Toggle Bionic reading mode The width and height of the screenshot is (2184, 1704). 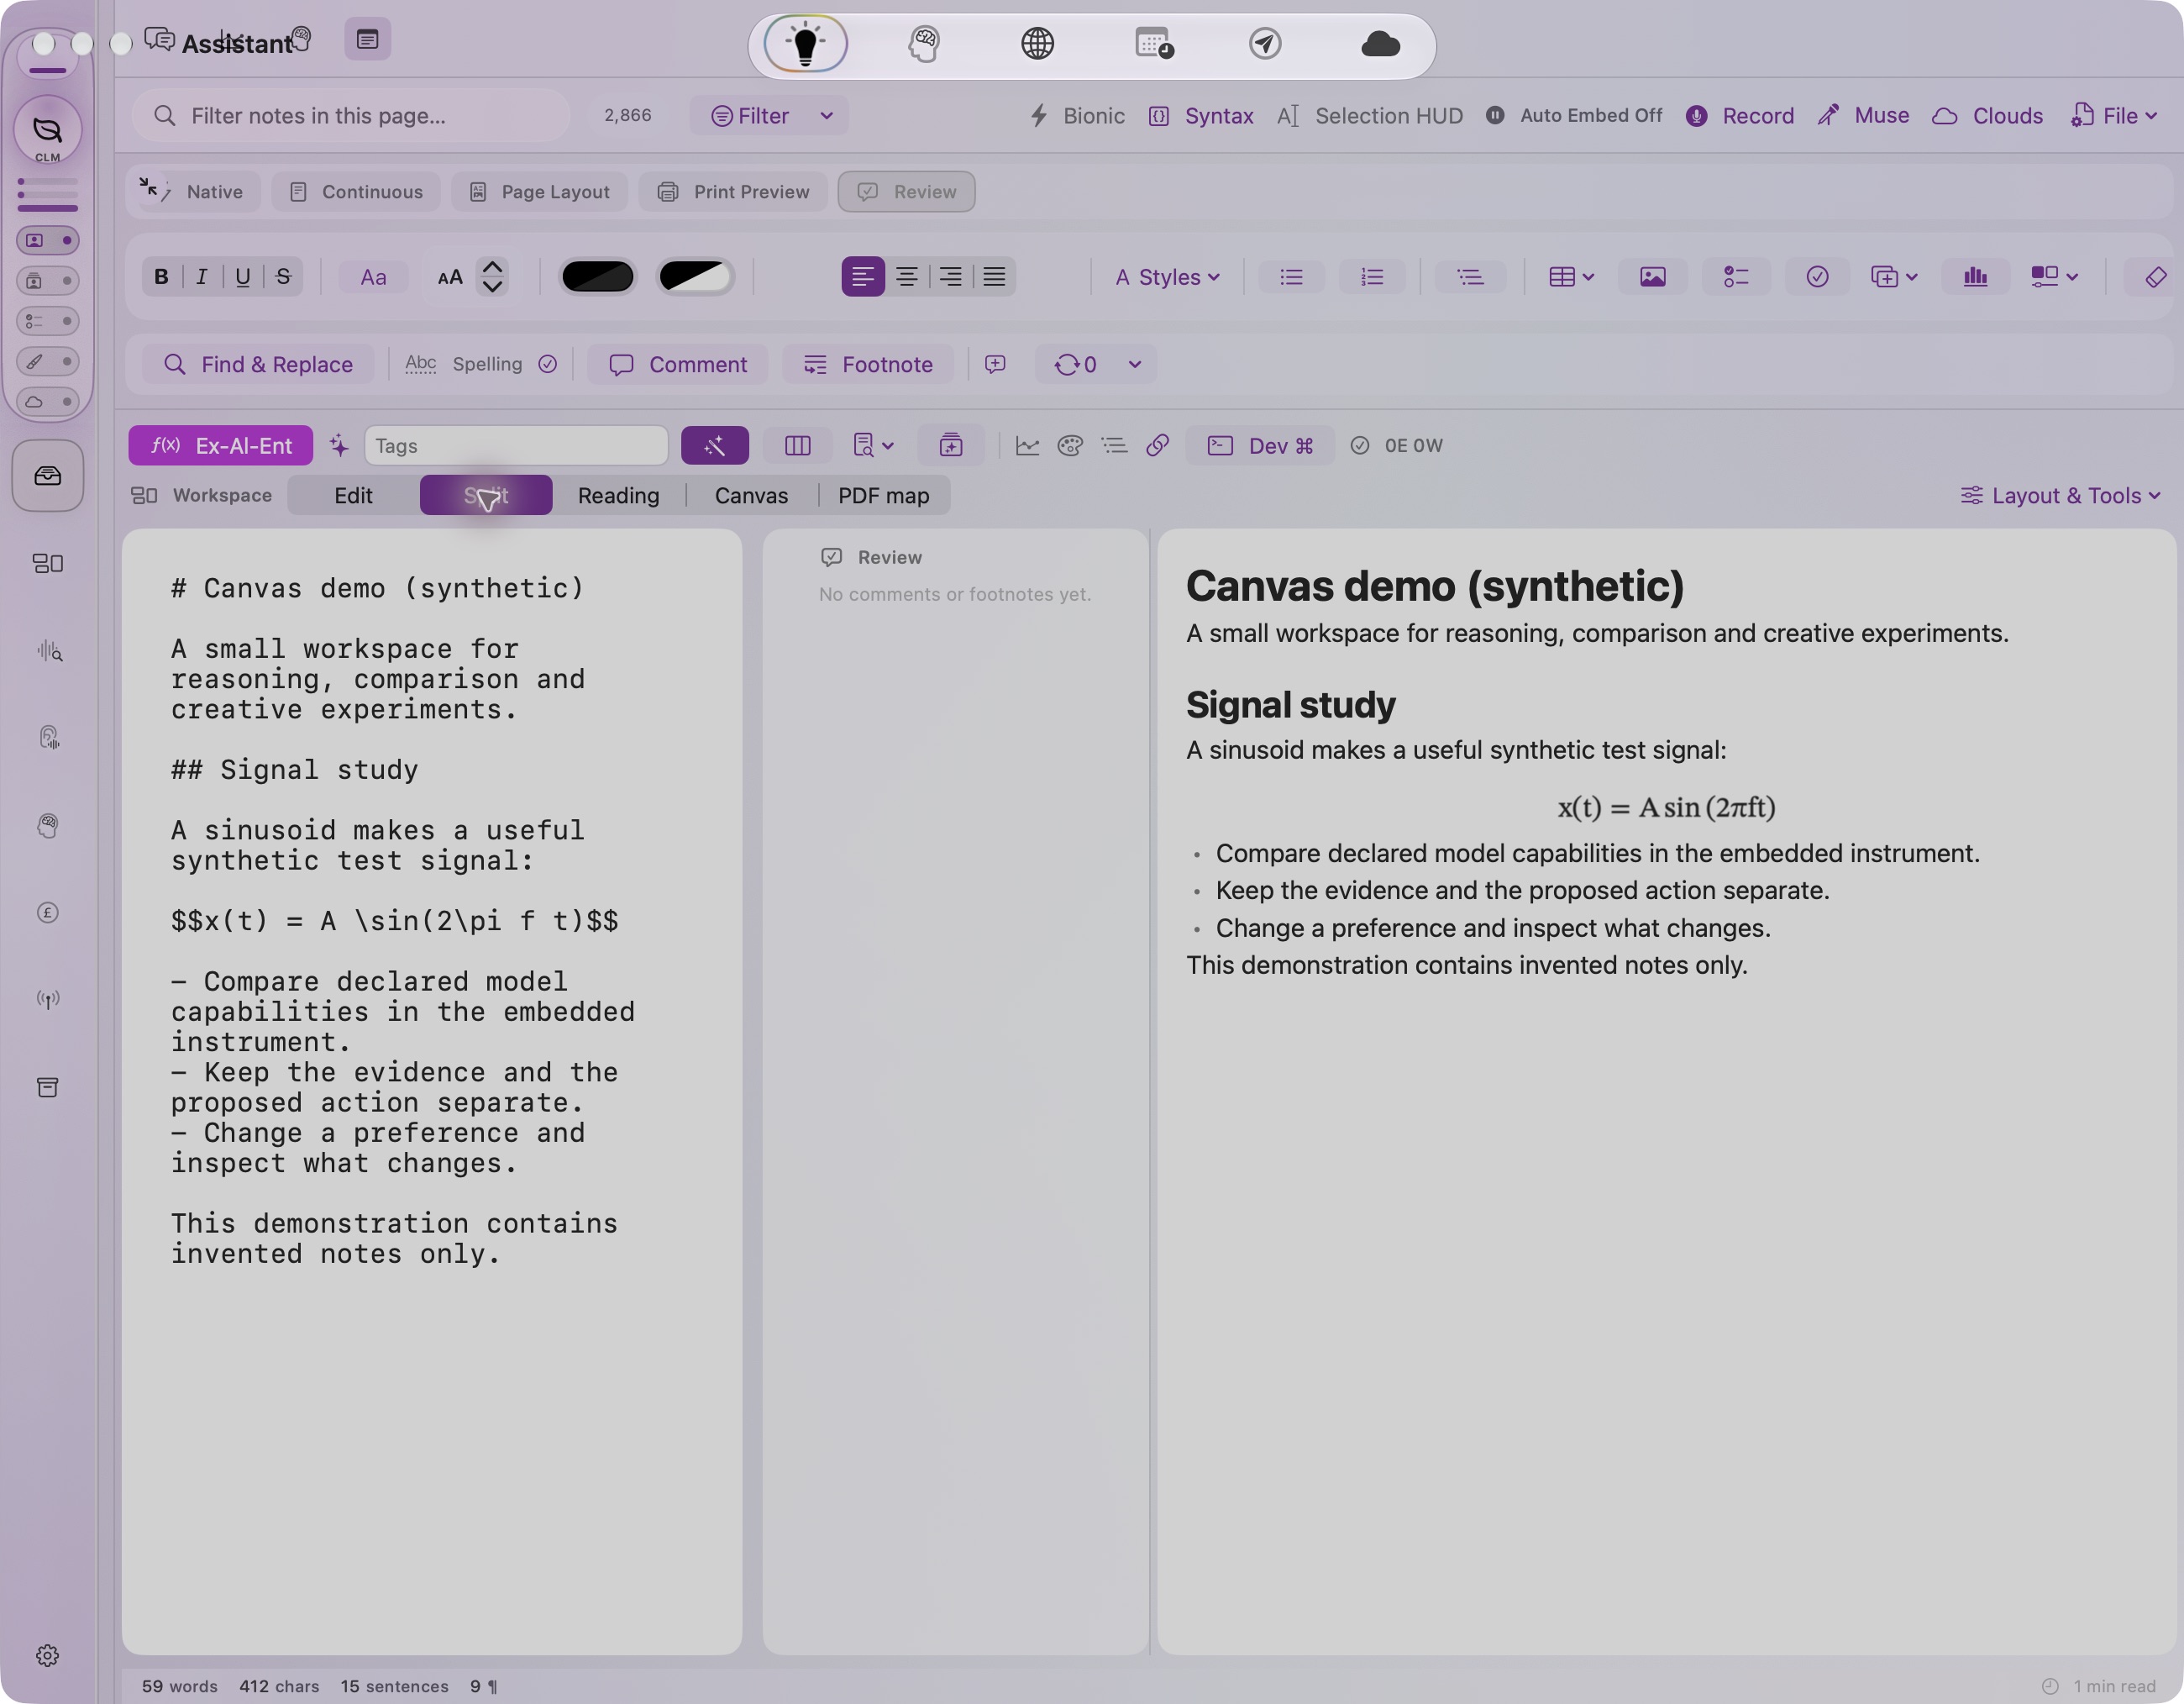(1076, 116)
